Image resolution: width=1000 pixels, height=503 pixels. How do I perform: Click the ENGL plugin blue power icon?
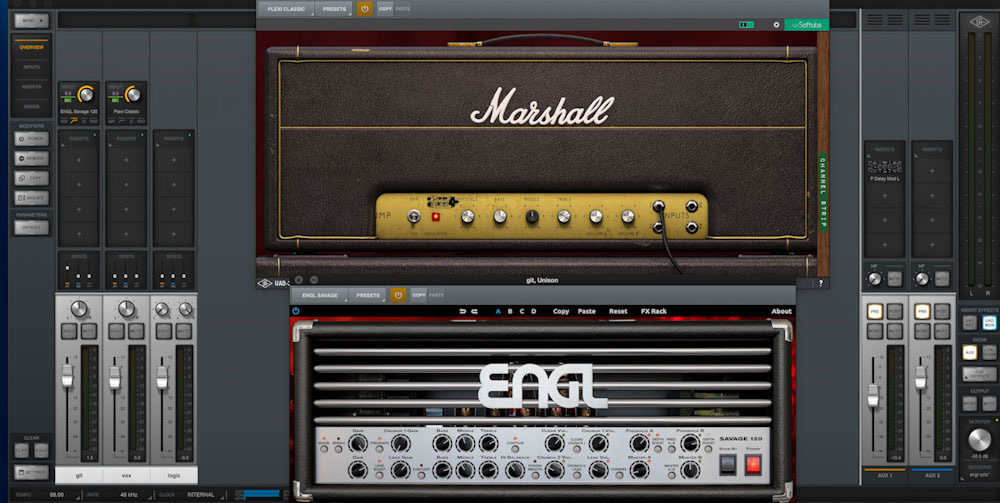tap(297, 311)
